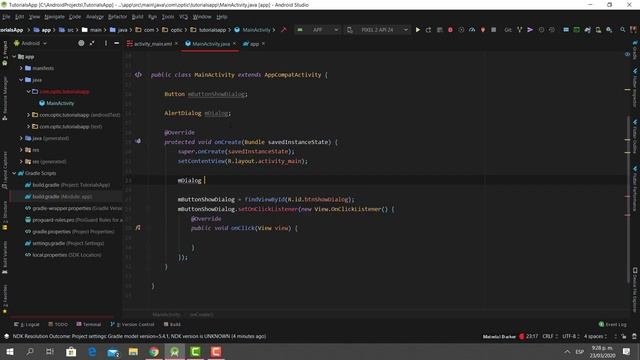Viewport: 640px width, 360px height.
Task: Open the Android project view dropdown
Action: coord(31,43)
